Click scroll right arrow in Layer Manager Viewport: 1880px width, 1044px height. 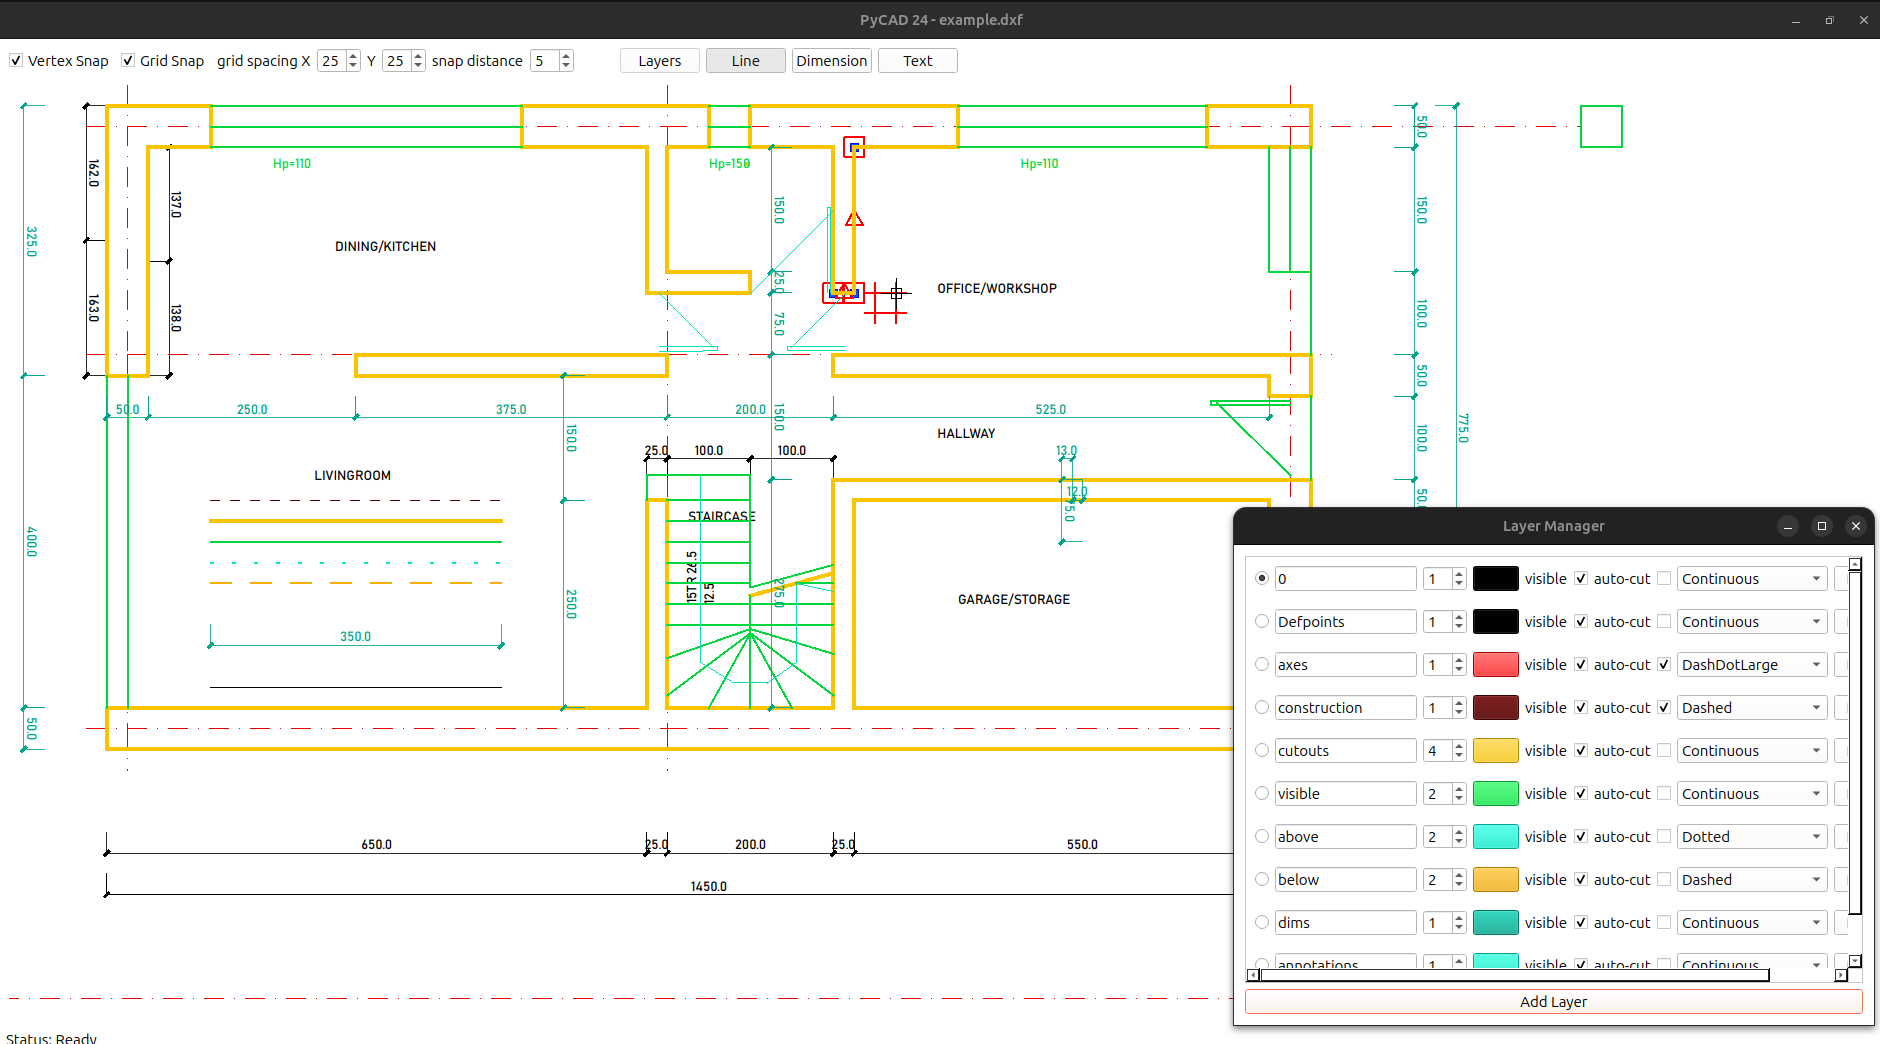coord(1841,975)
